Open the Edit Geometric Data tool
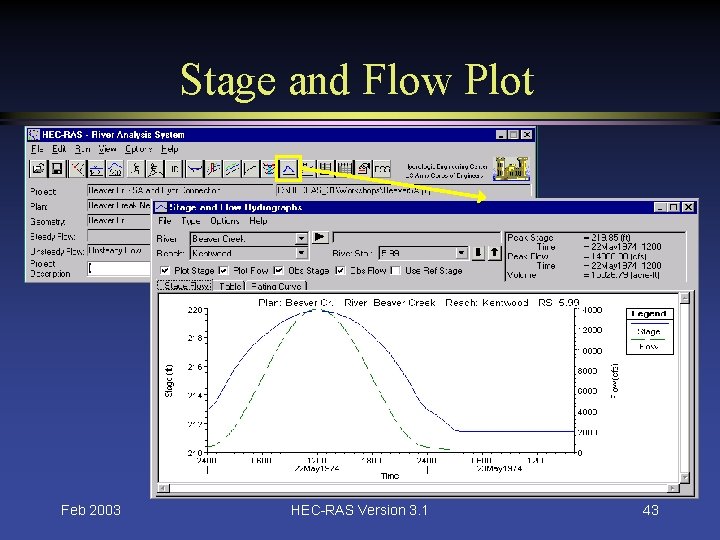Viewport: 720px width, 540px height. (78, 169)
